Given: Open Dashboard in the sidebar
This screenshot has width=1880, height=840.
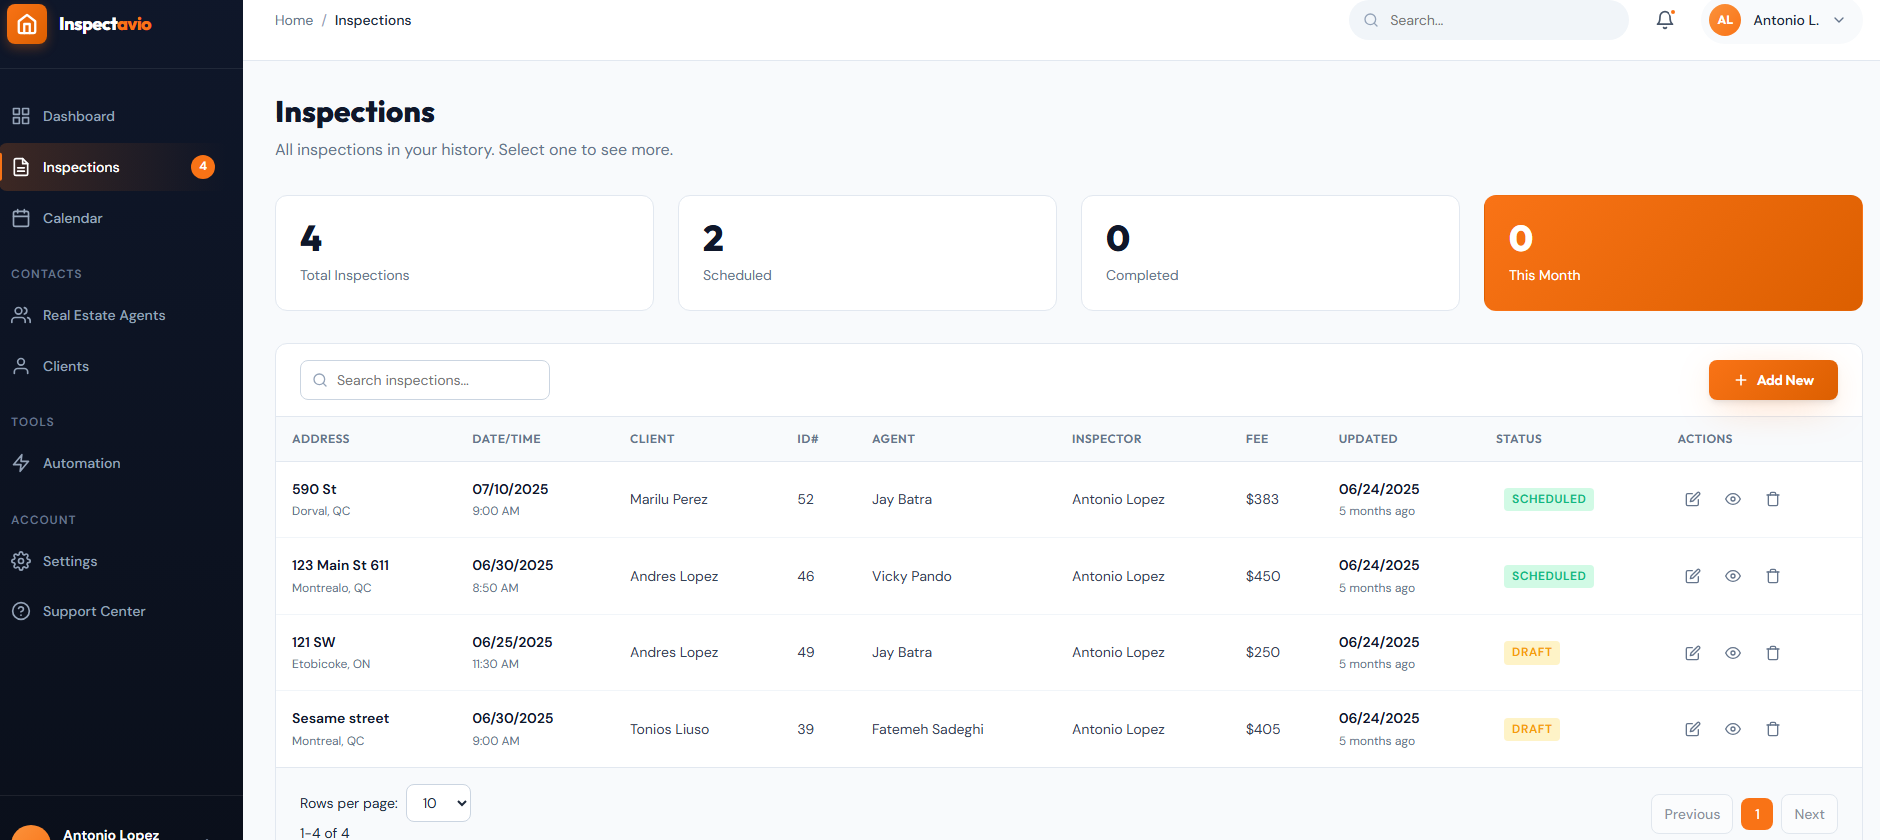Looking at the screenshot, I should [121, 116].
